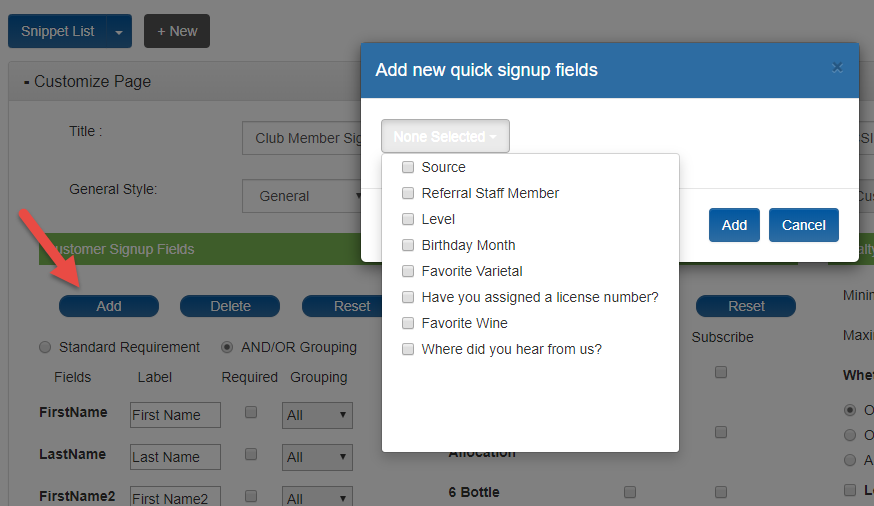Click the First Name label input

pyautogui.click(x=175, y=415)
